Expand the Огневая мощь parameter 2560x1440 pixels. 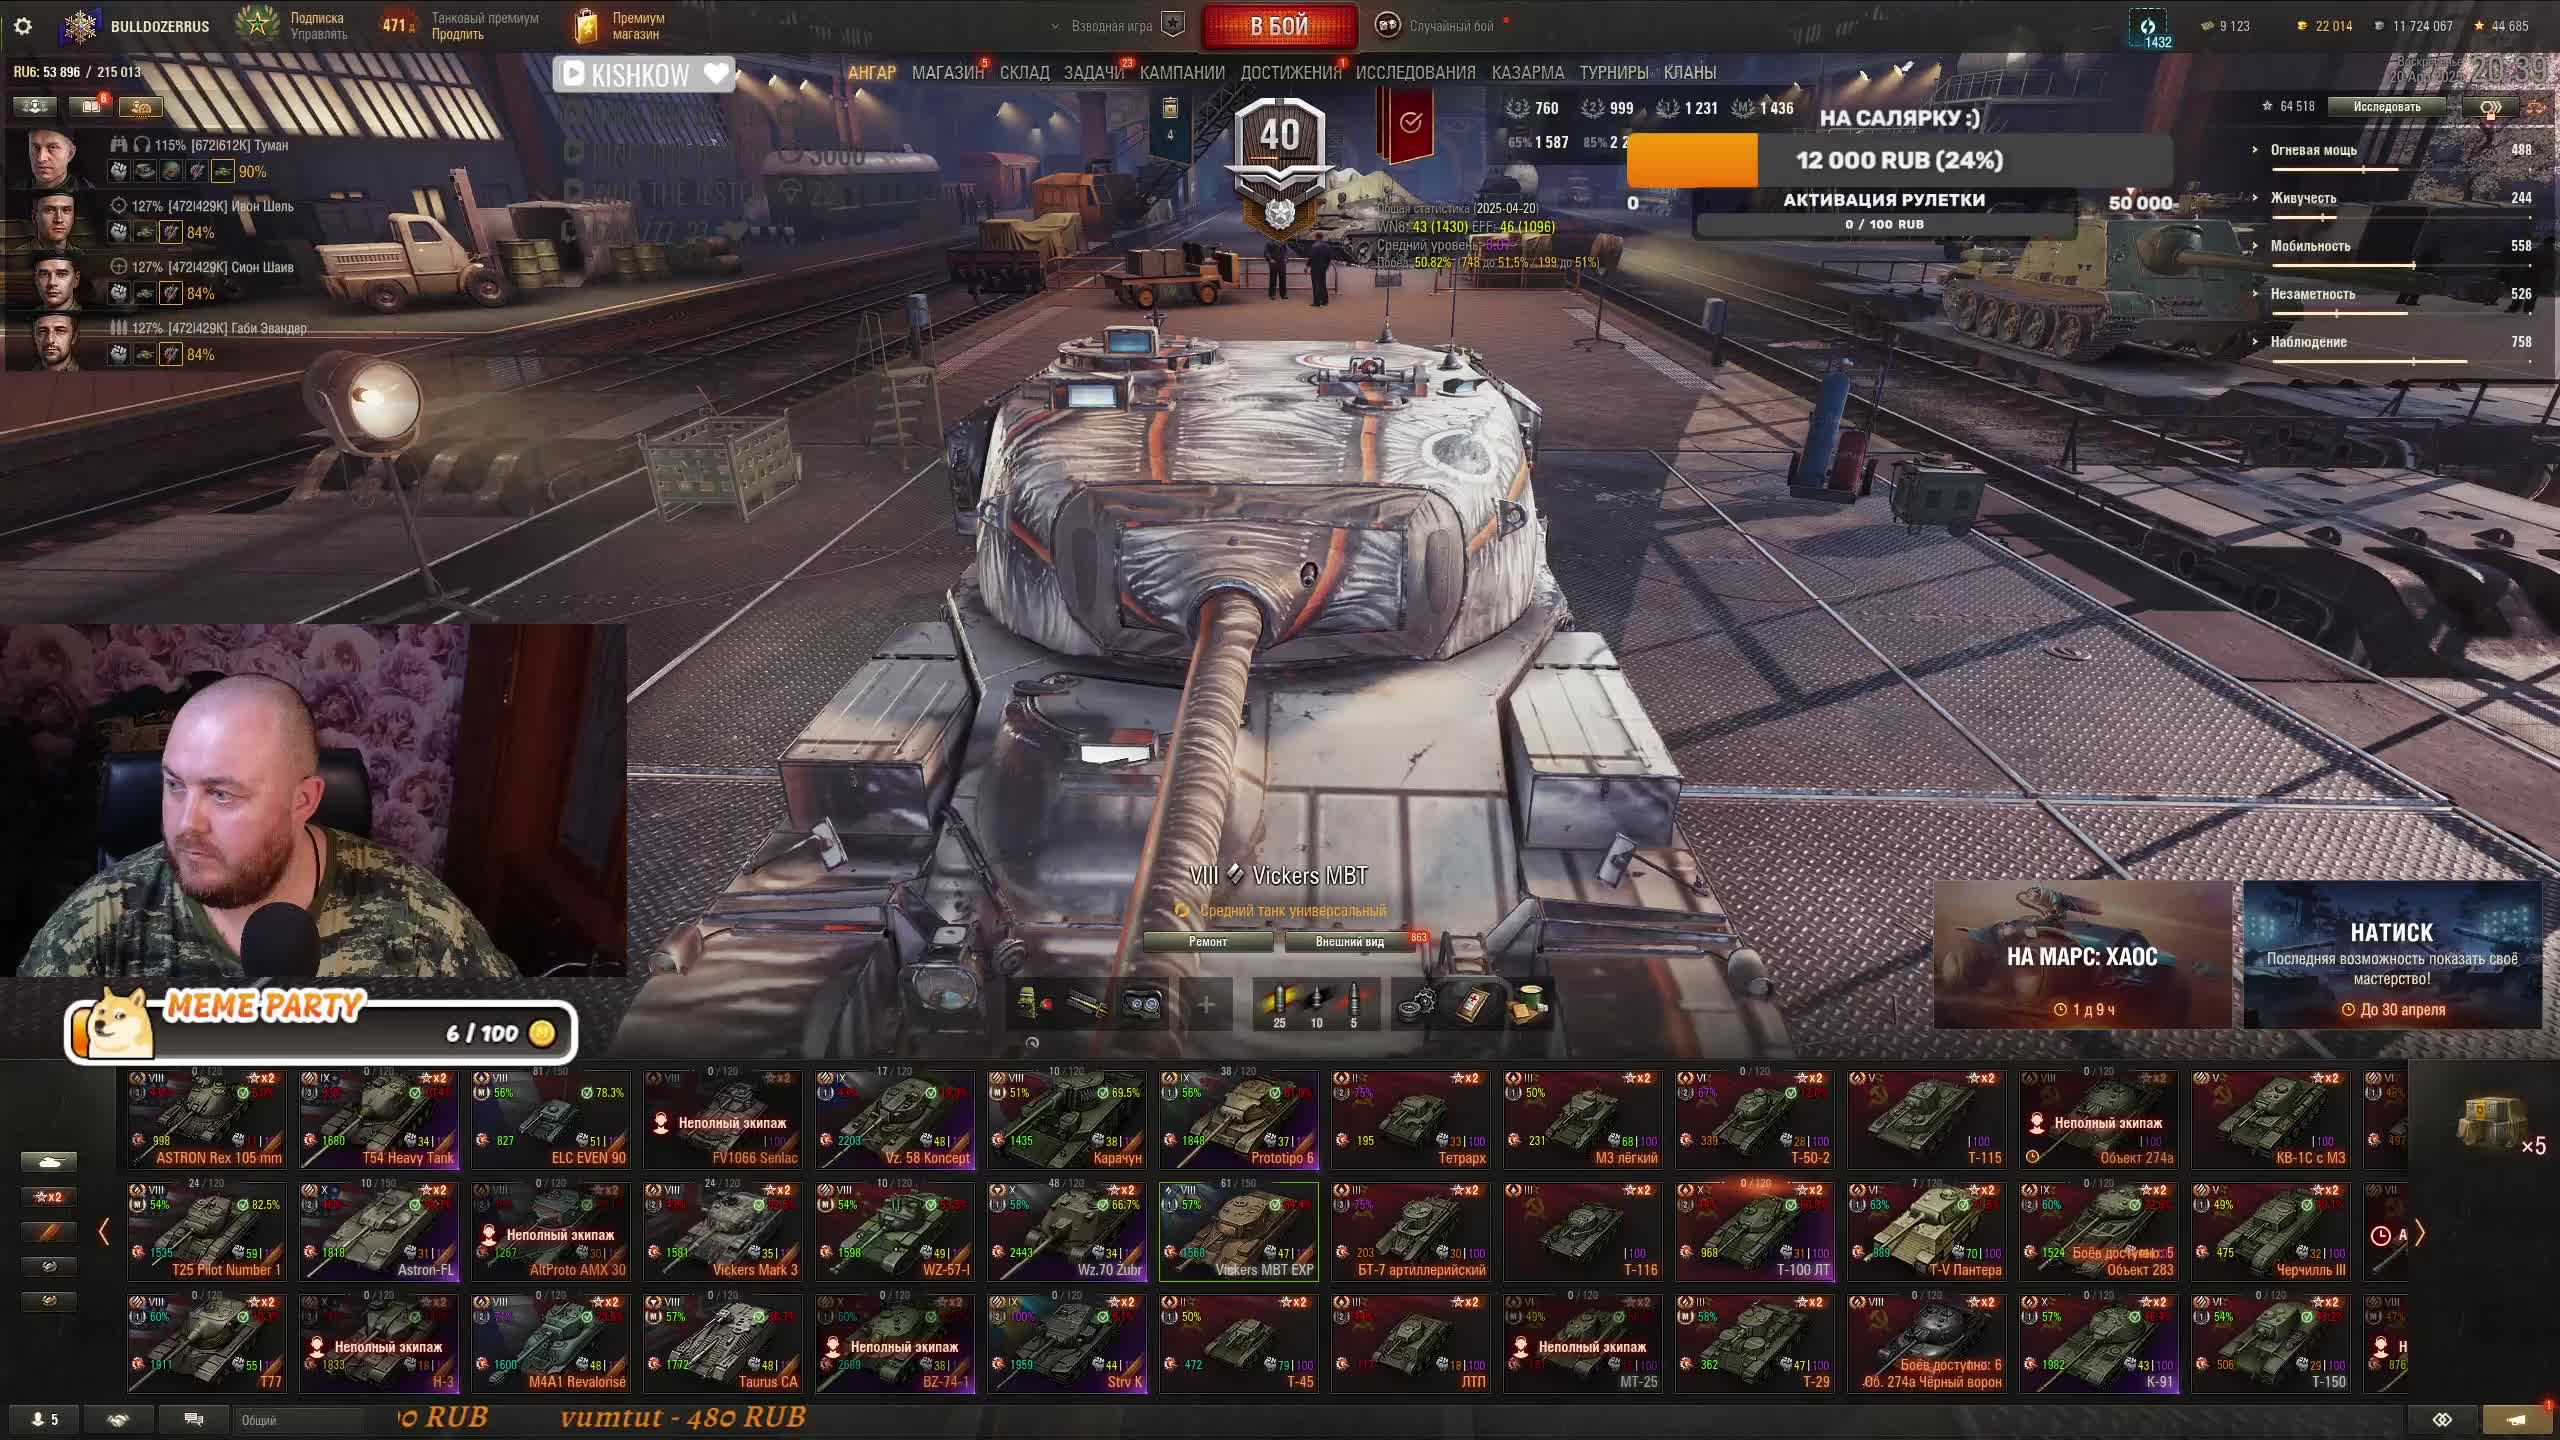2313,150
